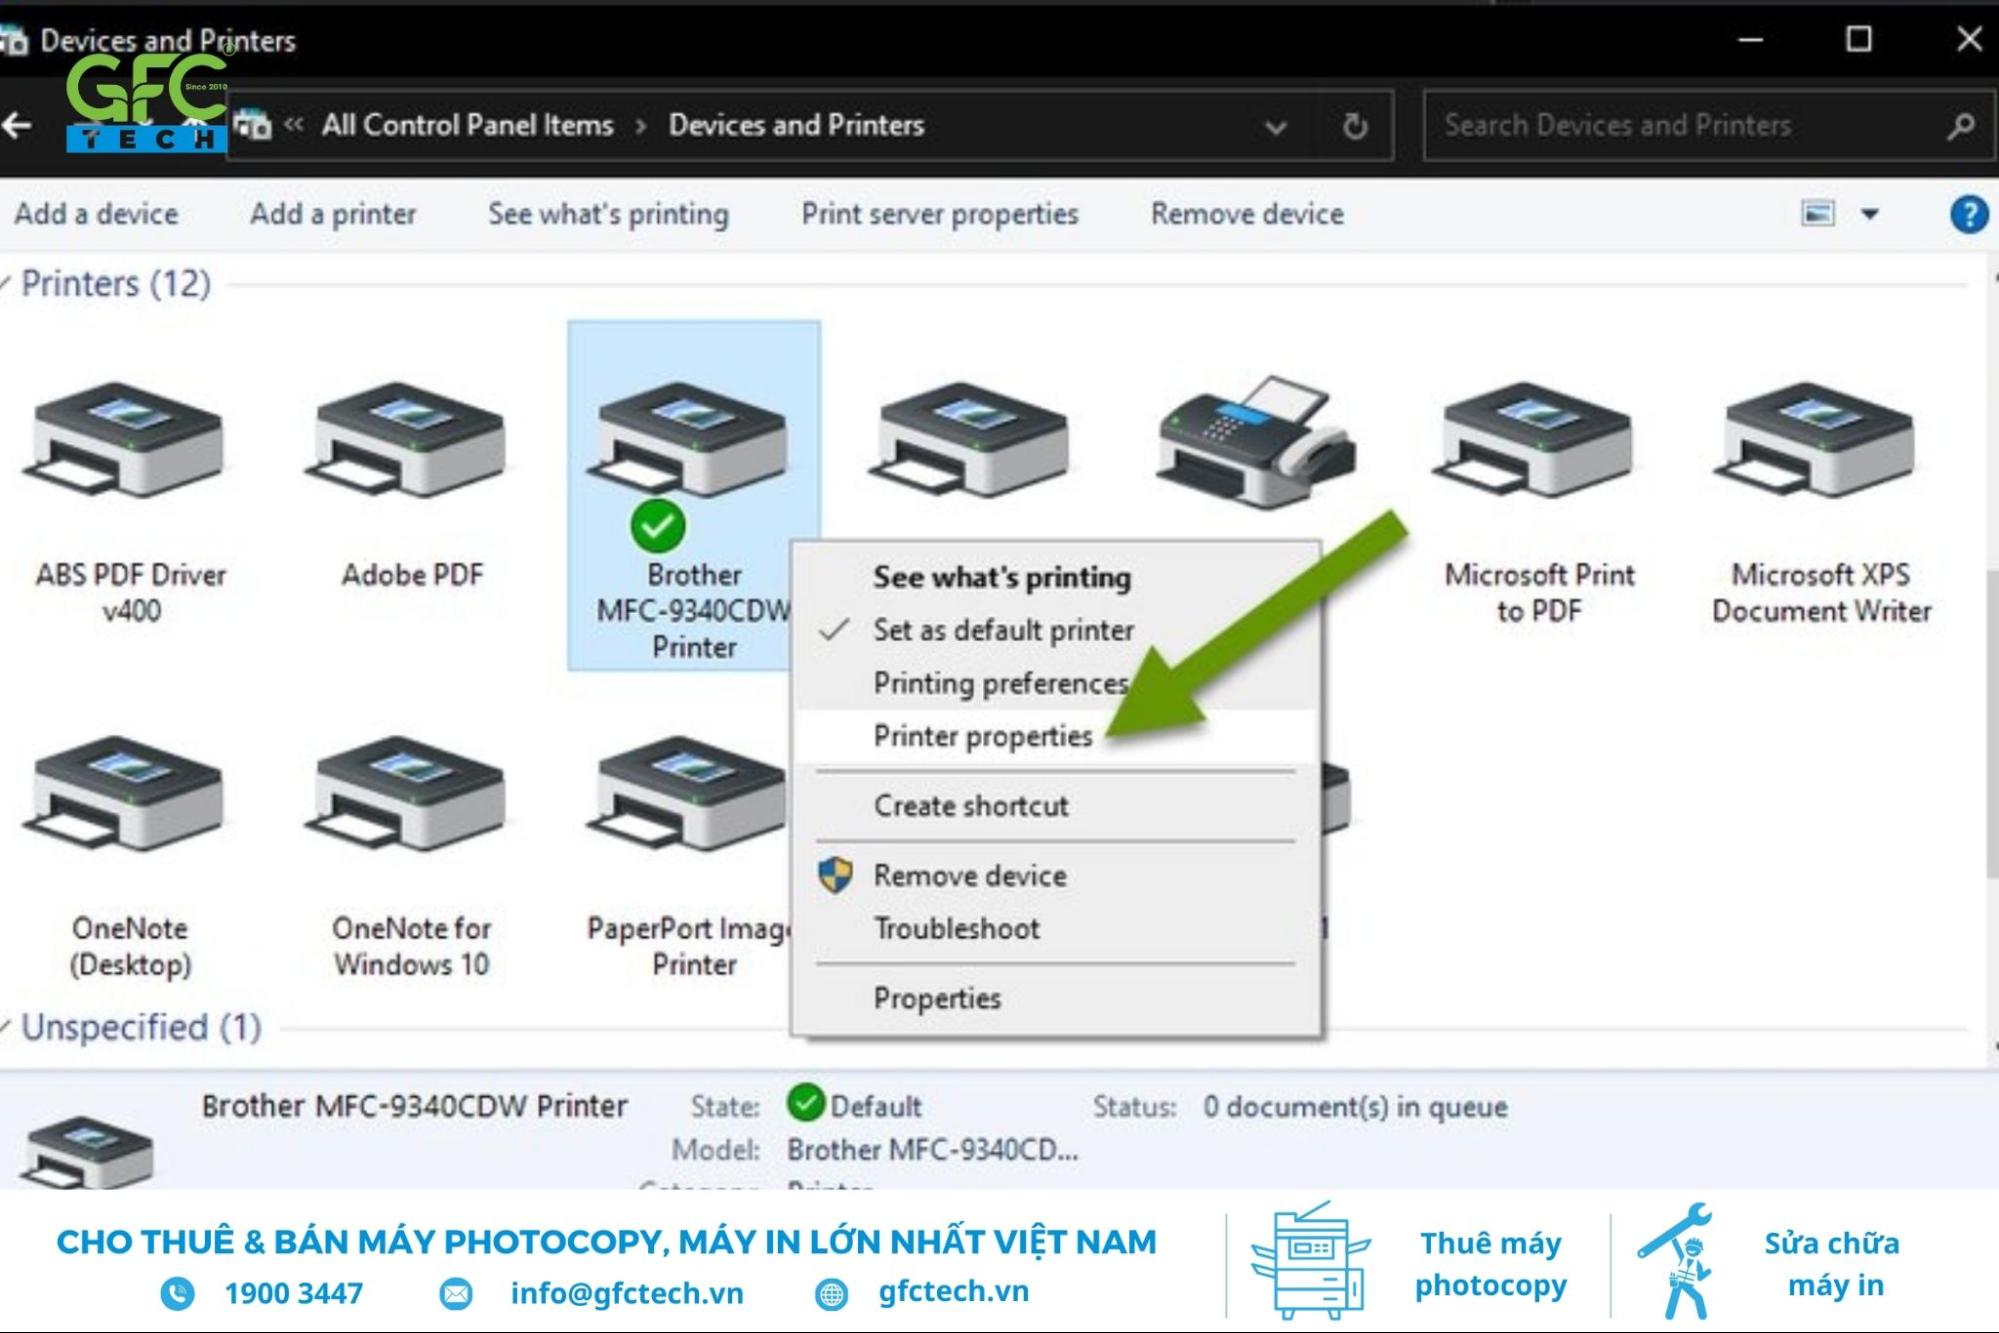Screen dimensions: 1999x1333
Task: Click the Control Panel icon in address bar
Action: click(252, 125)
